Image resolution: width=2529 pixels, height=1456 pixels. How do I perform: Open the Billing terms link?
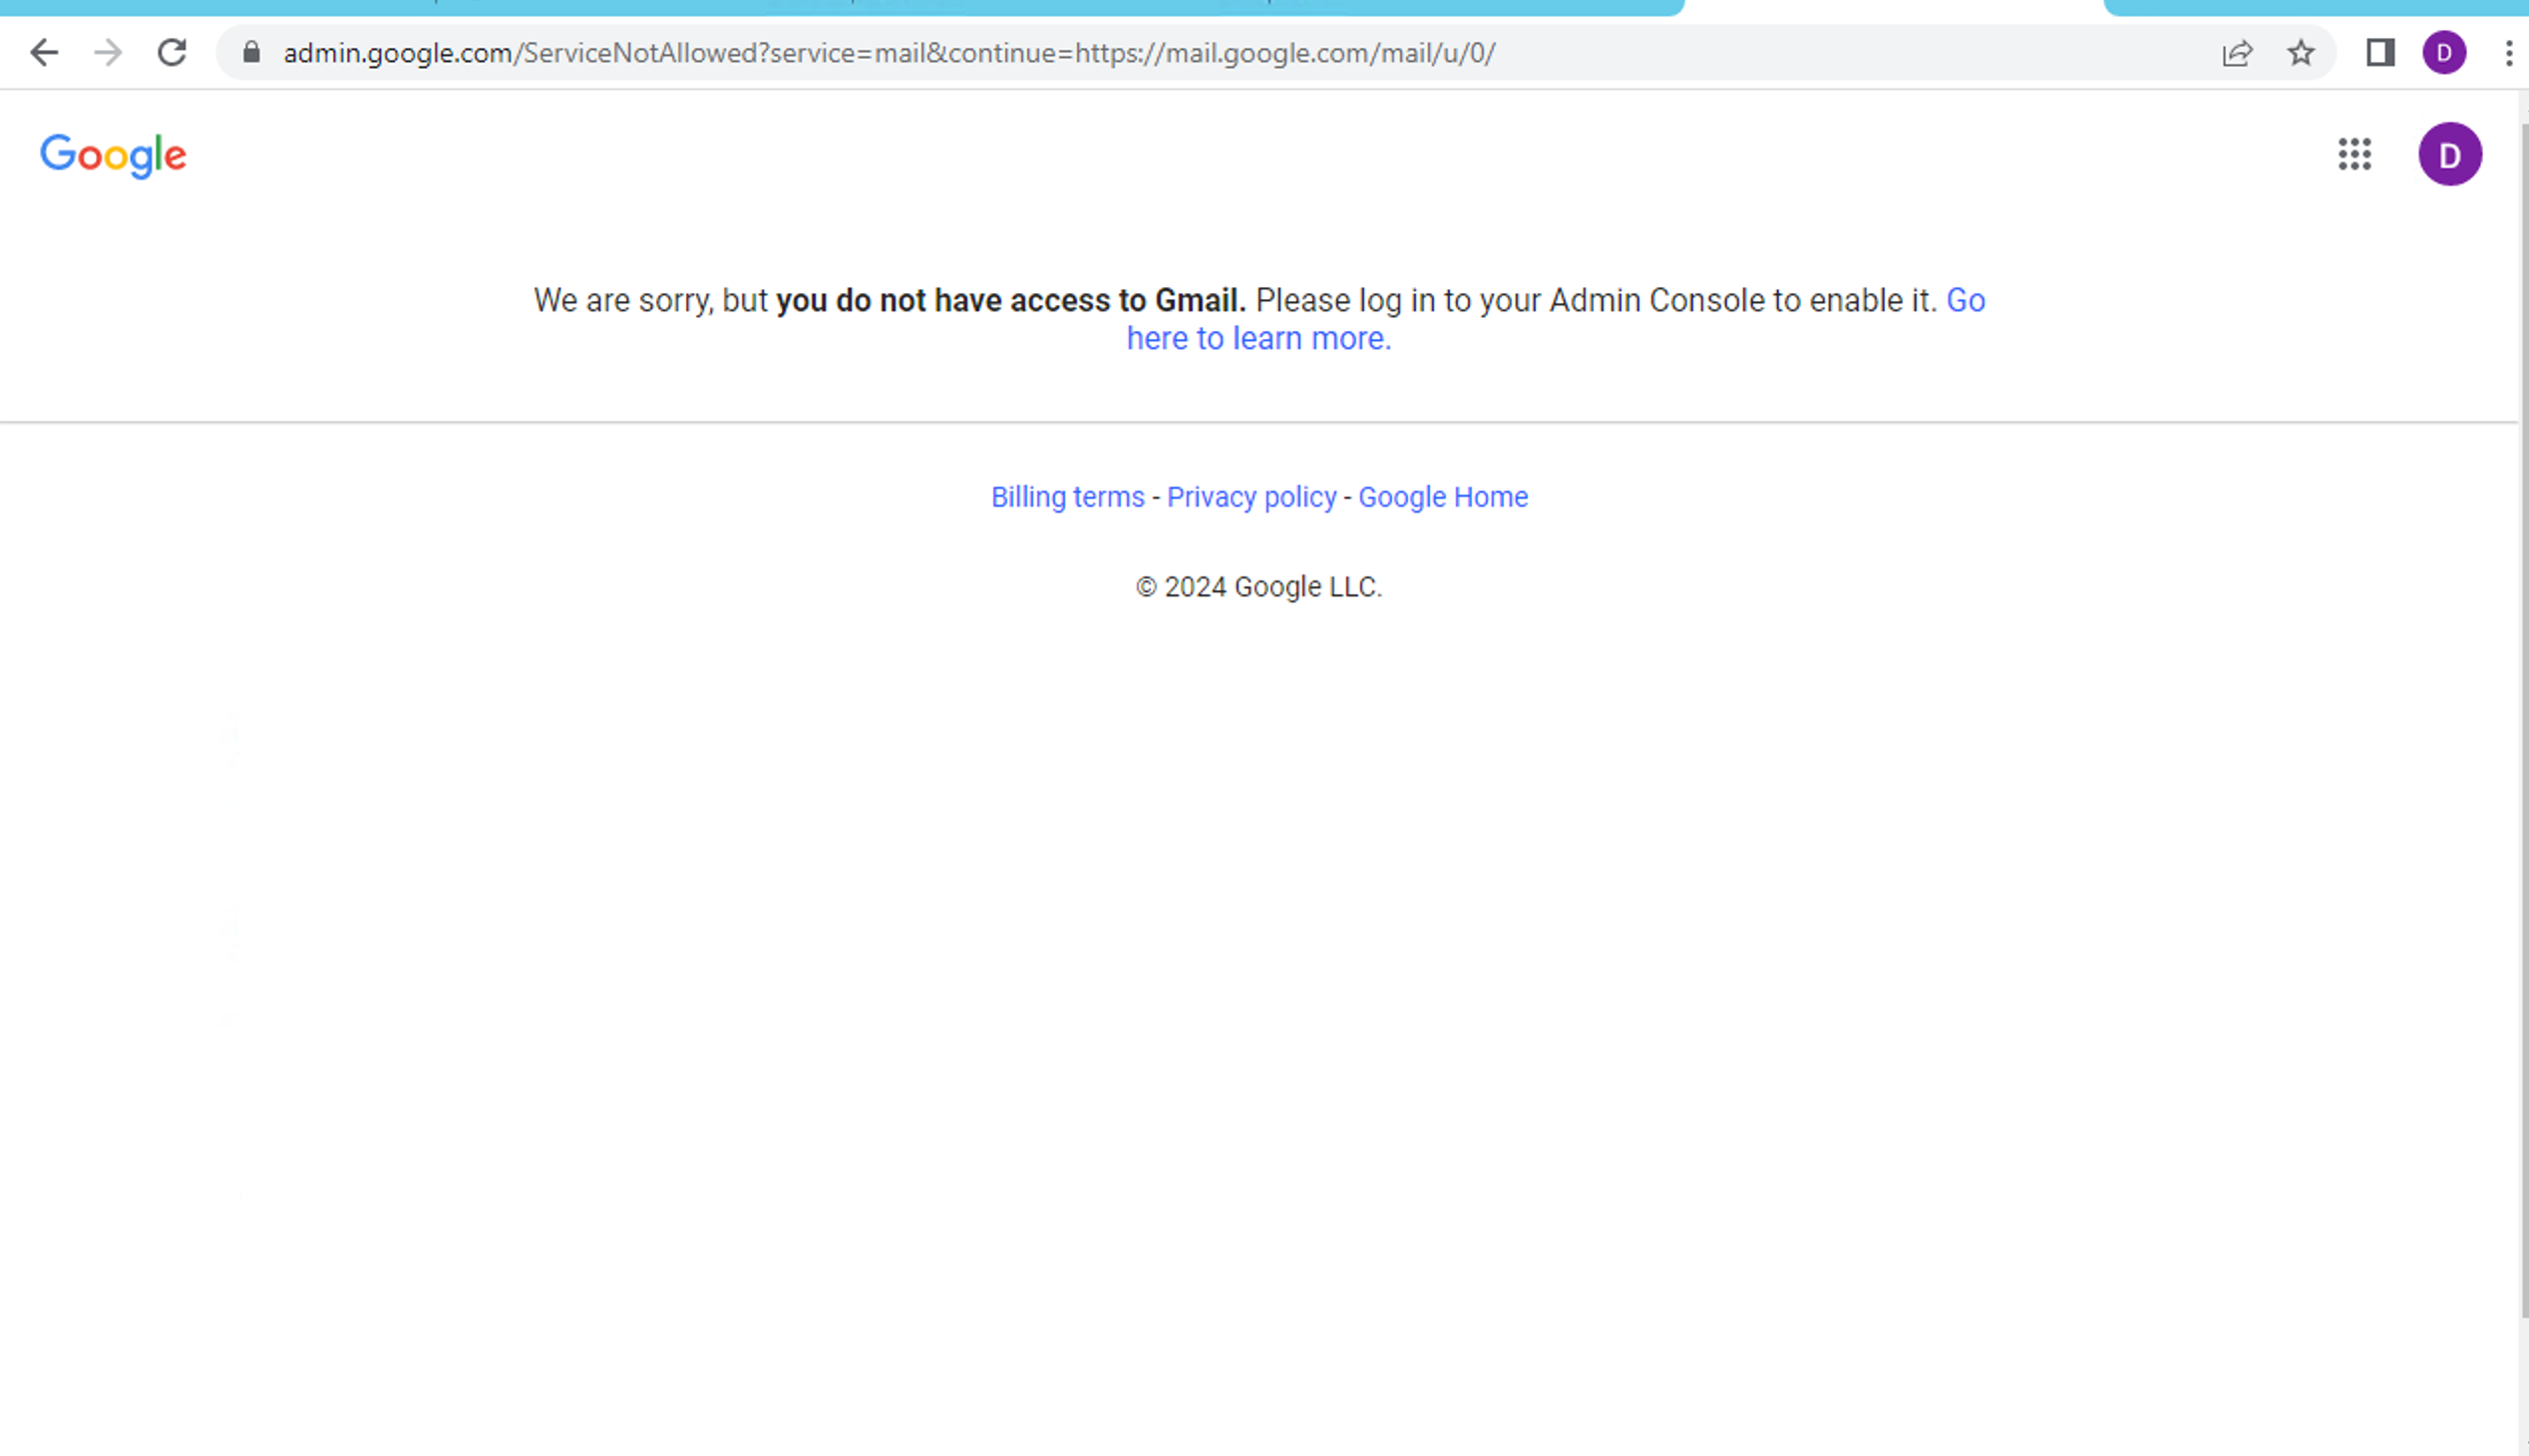[x=1067, y=497]
